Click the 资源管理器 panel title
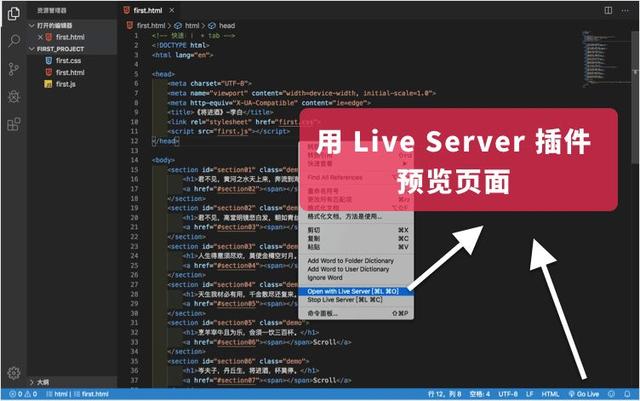The image size is (640, 401). [x=51, y=11]
